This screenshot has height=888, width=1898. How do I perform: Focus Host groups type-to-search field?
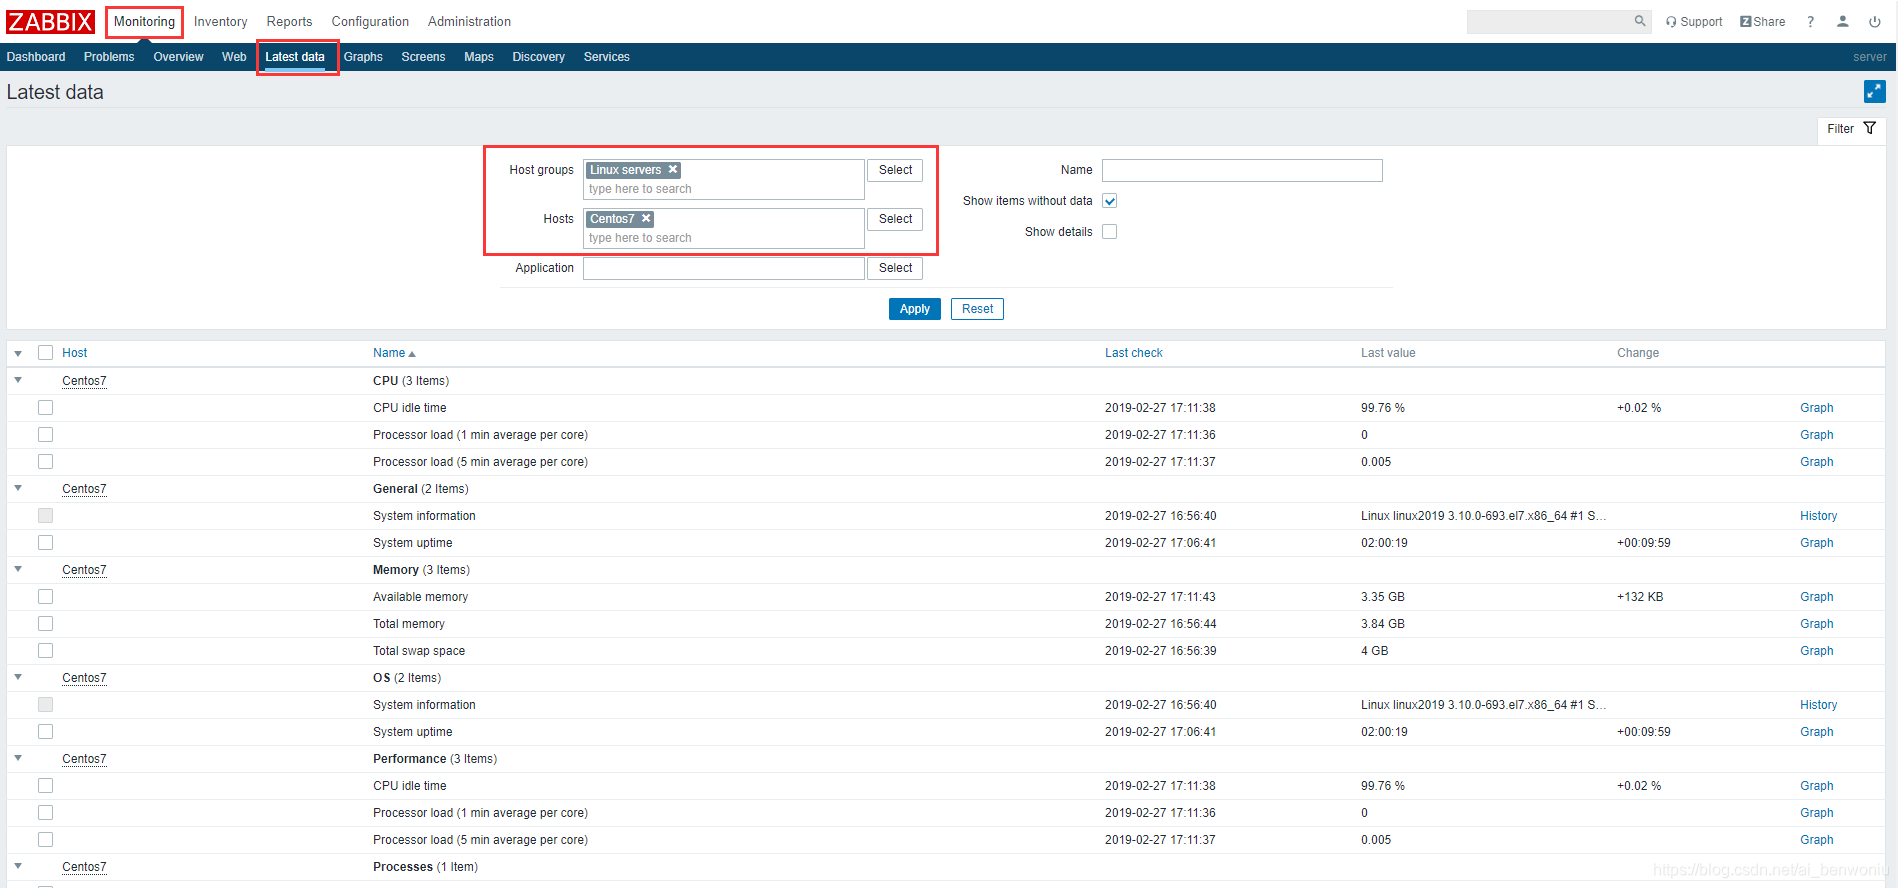[724, 189]
